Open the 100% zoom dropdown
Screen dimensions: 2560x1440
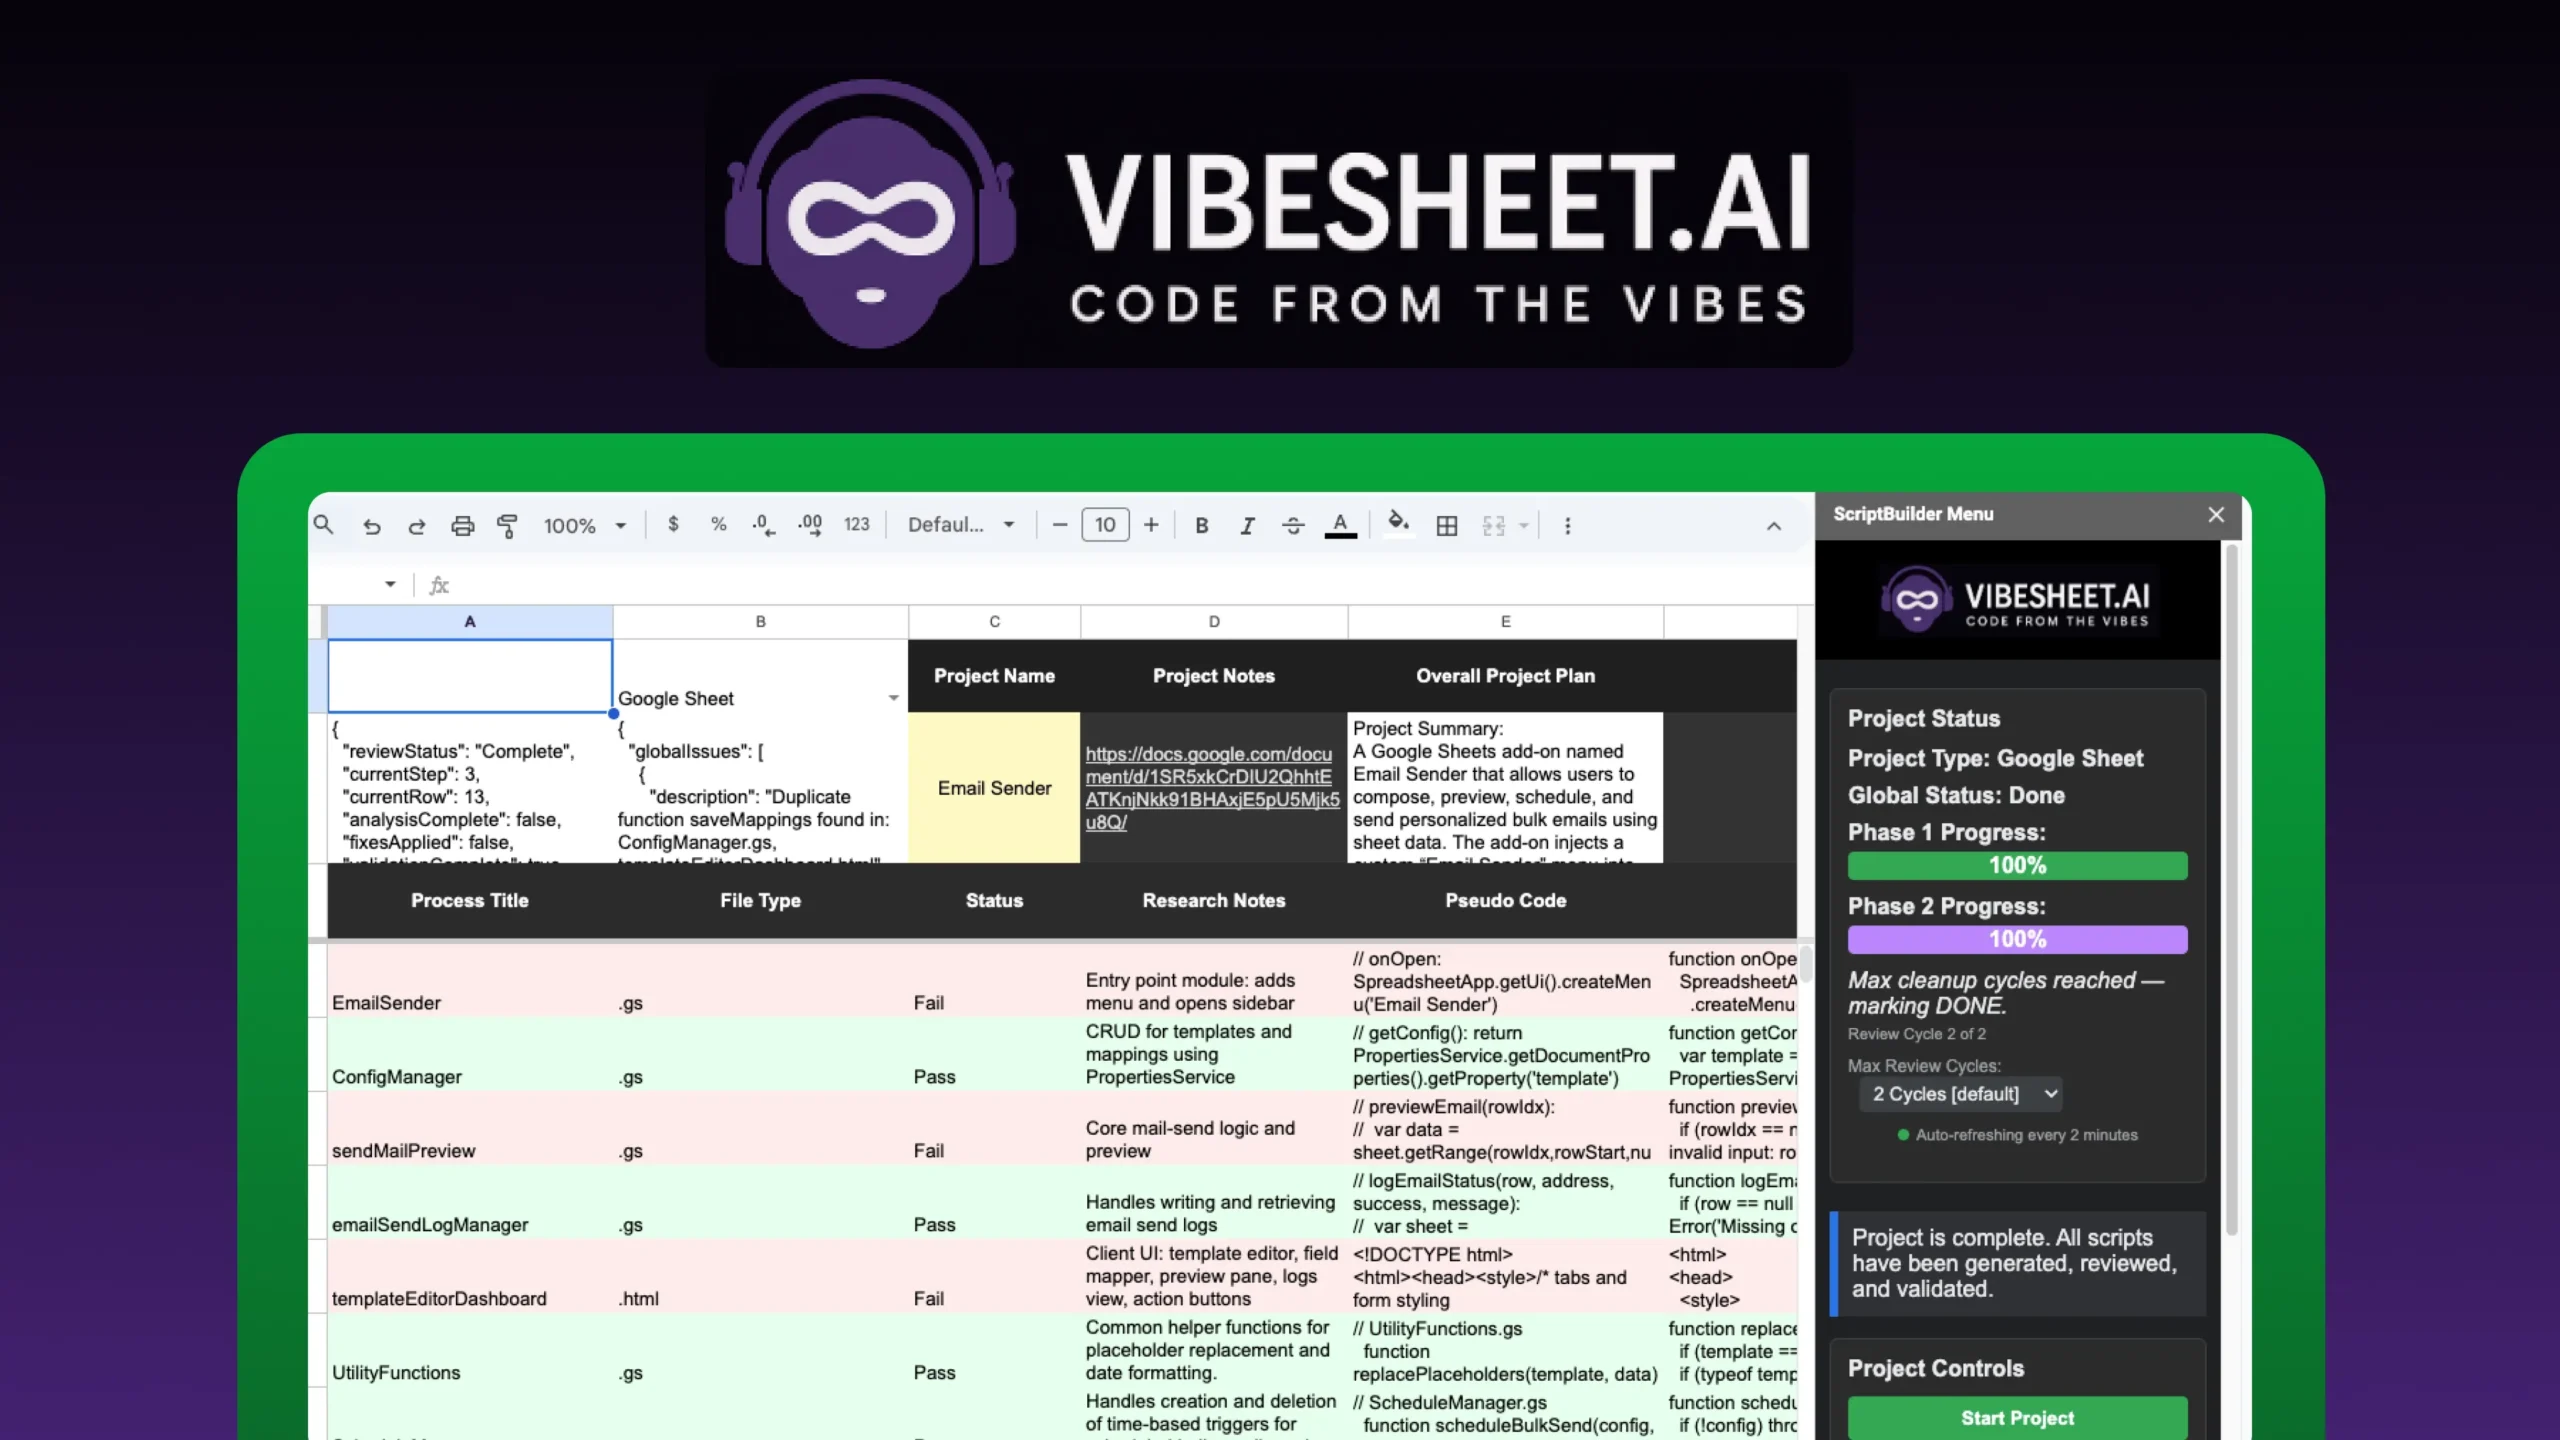pyautogui.click(x=585, y=526)
